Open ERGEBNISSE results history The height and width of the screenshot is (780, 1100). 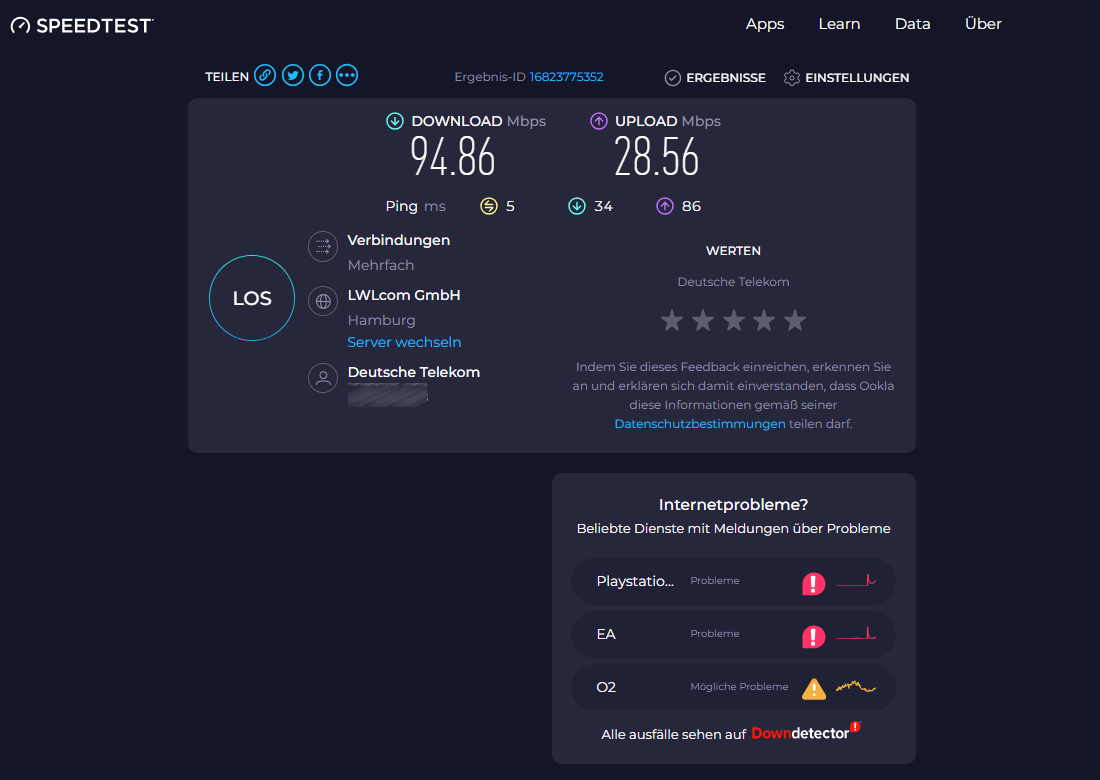715,78
